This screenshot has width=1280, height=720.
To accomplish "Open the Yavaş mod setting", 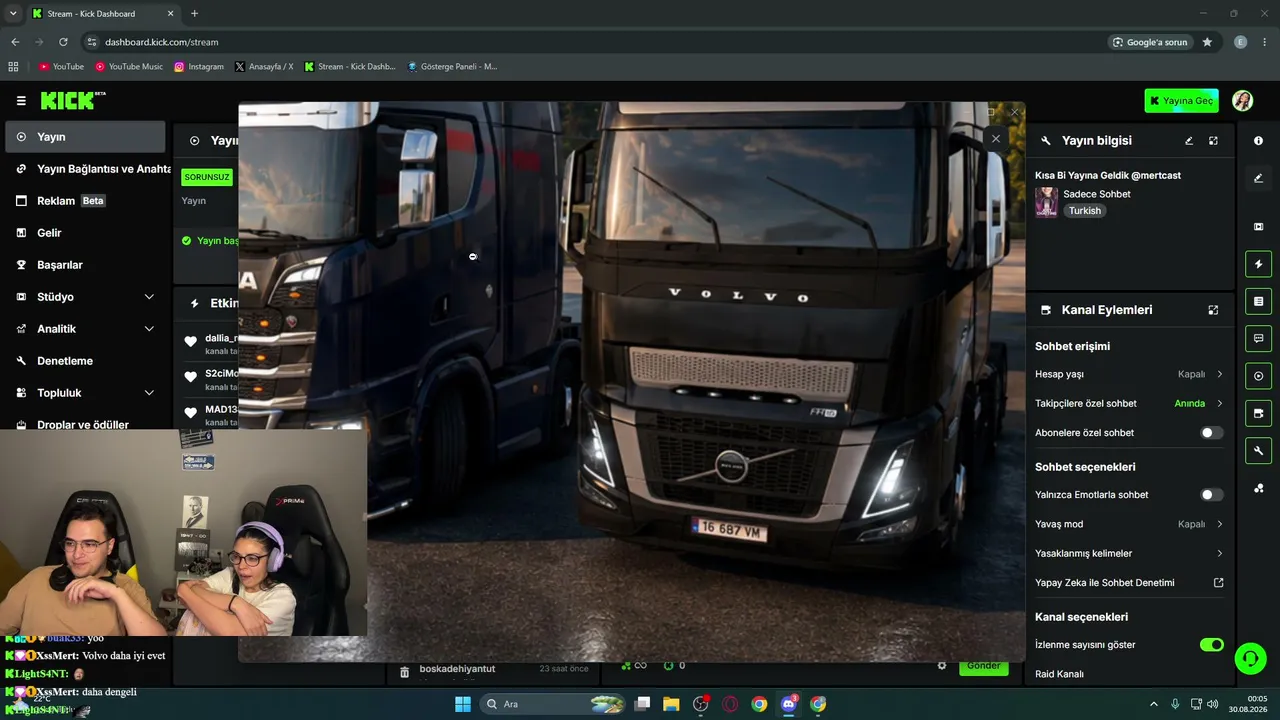I will (x=1129, y=524).
